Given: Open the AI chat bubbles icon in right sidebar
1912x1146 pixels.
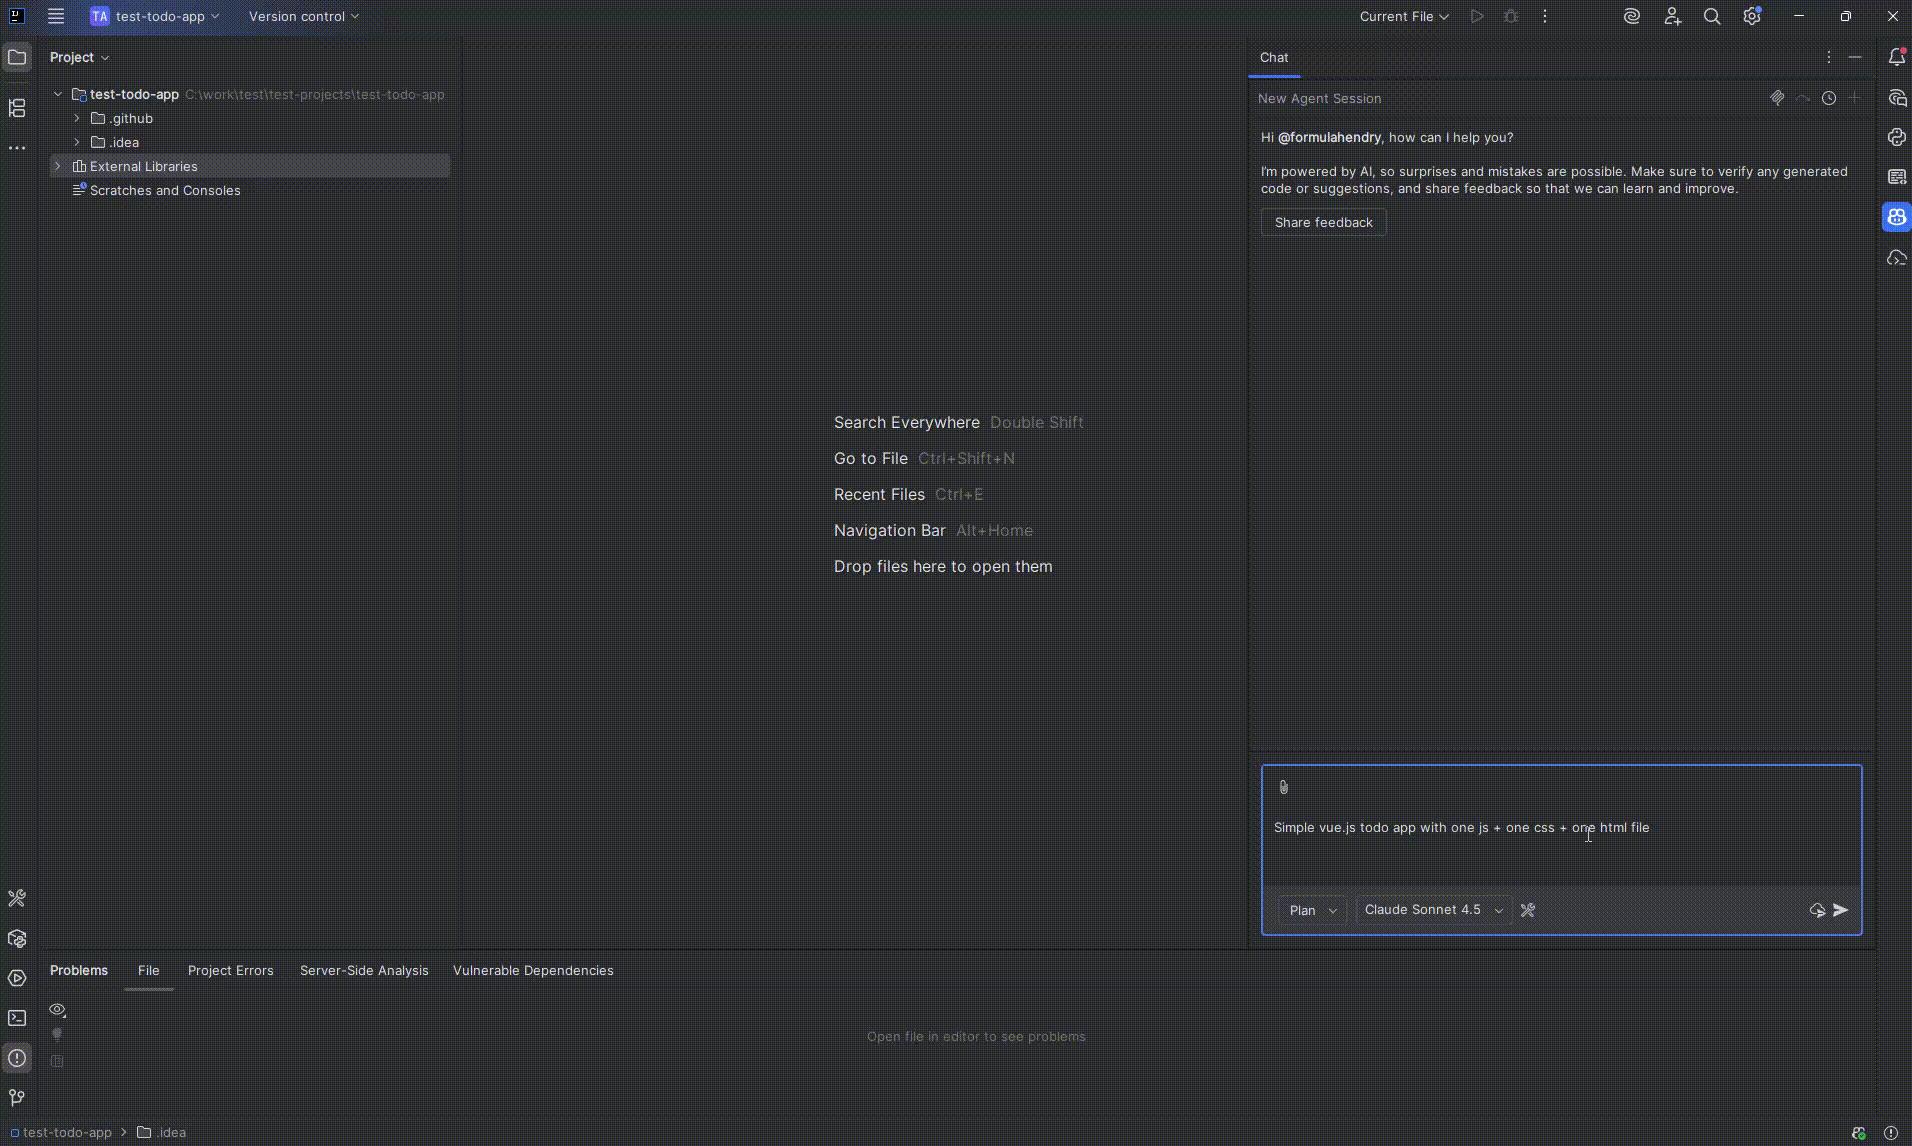Looking at the screenshot, I should pyautogui.click(x=1897, y=97).
